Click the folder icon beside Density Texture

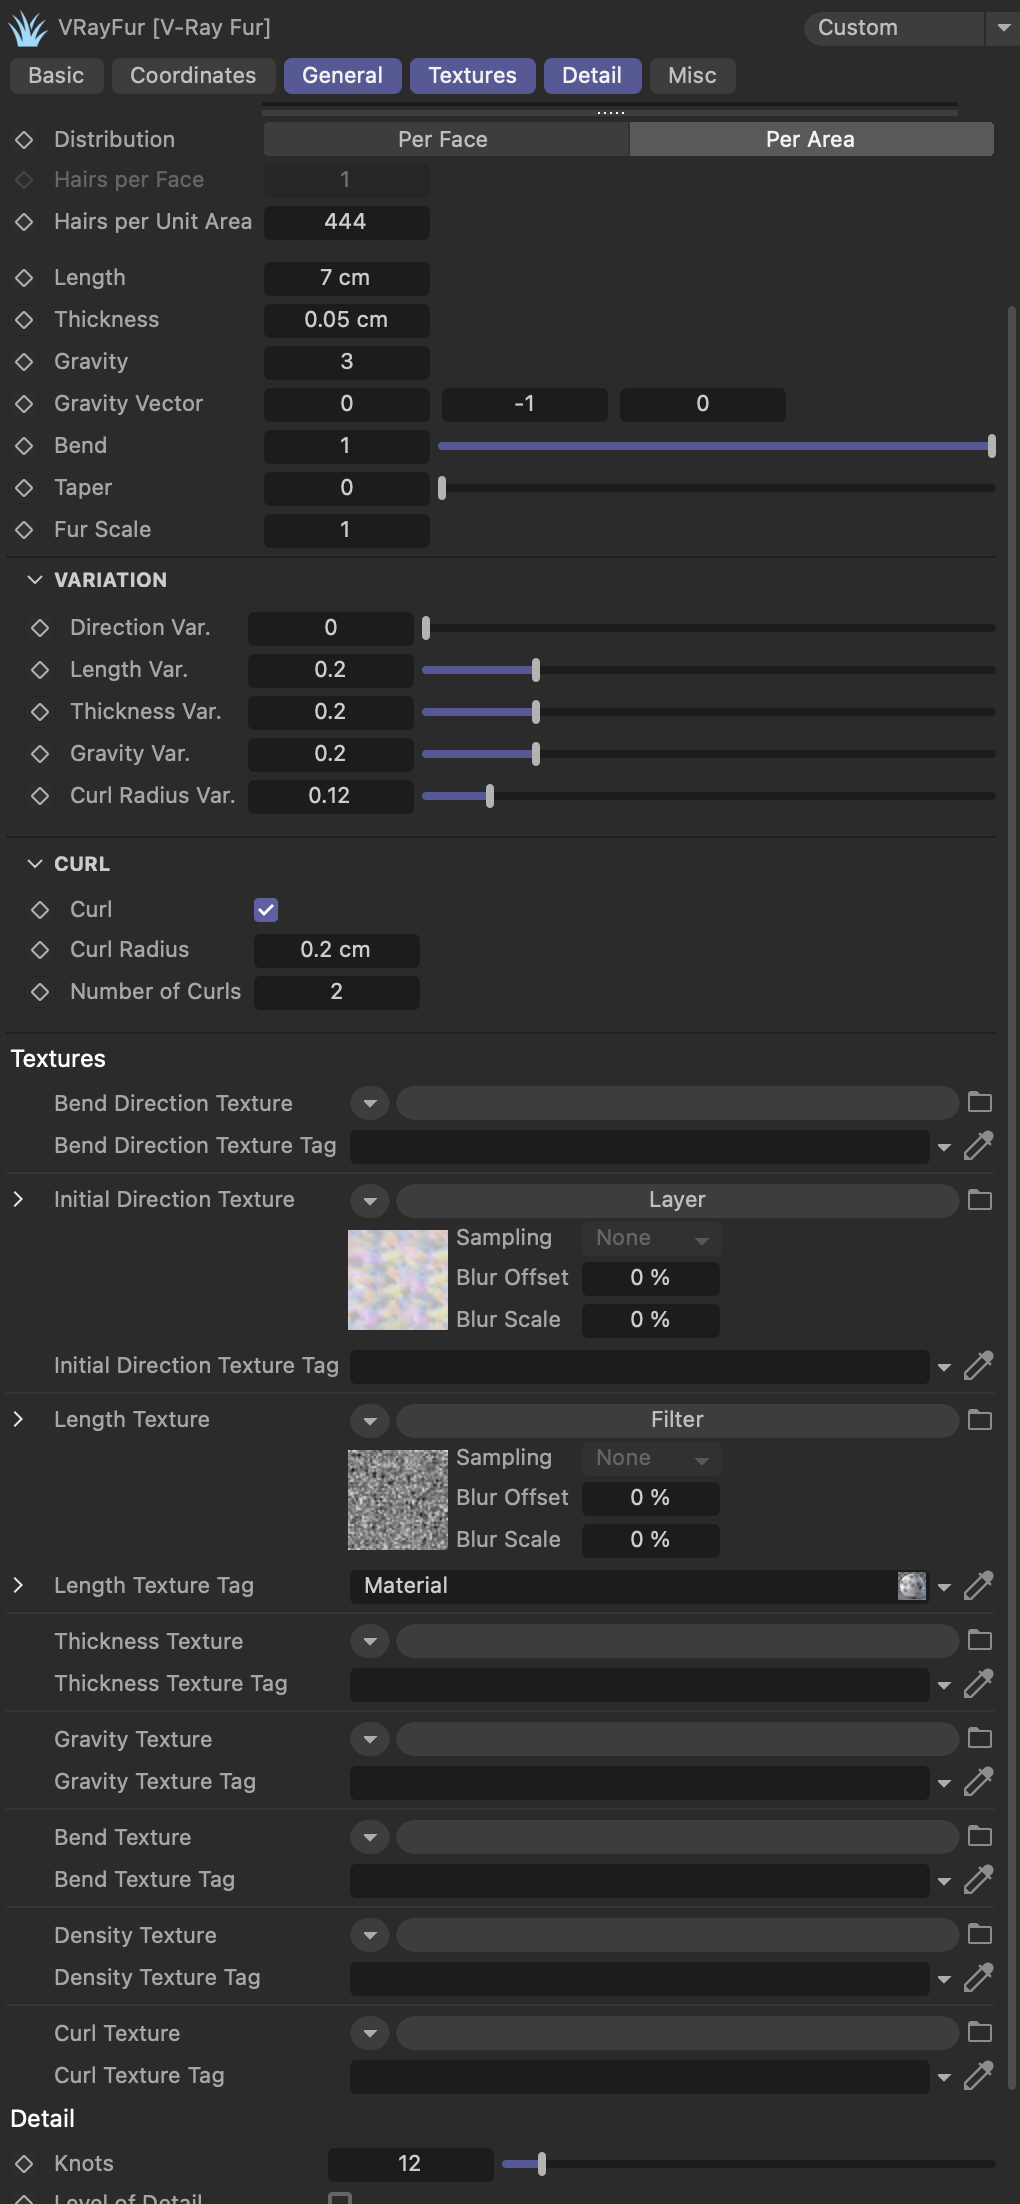click(980, 1934)
